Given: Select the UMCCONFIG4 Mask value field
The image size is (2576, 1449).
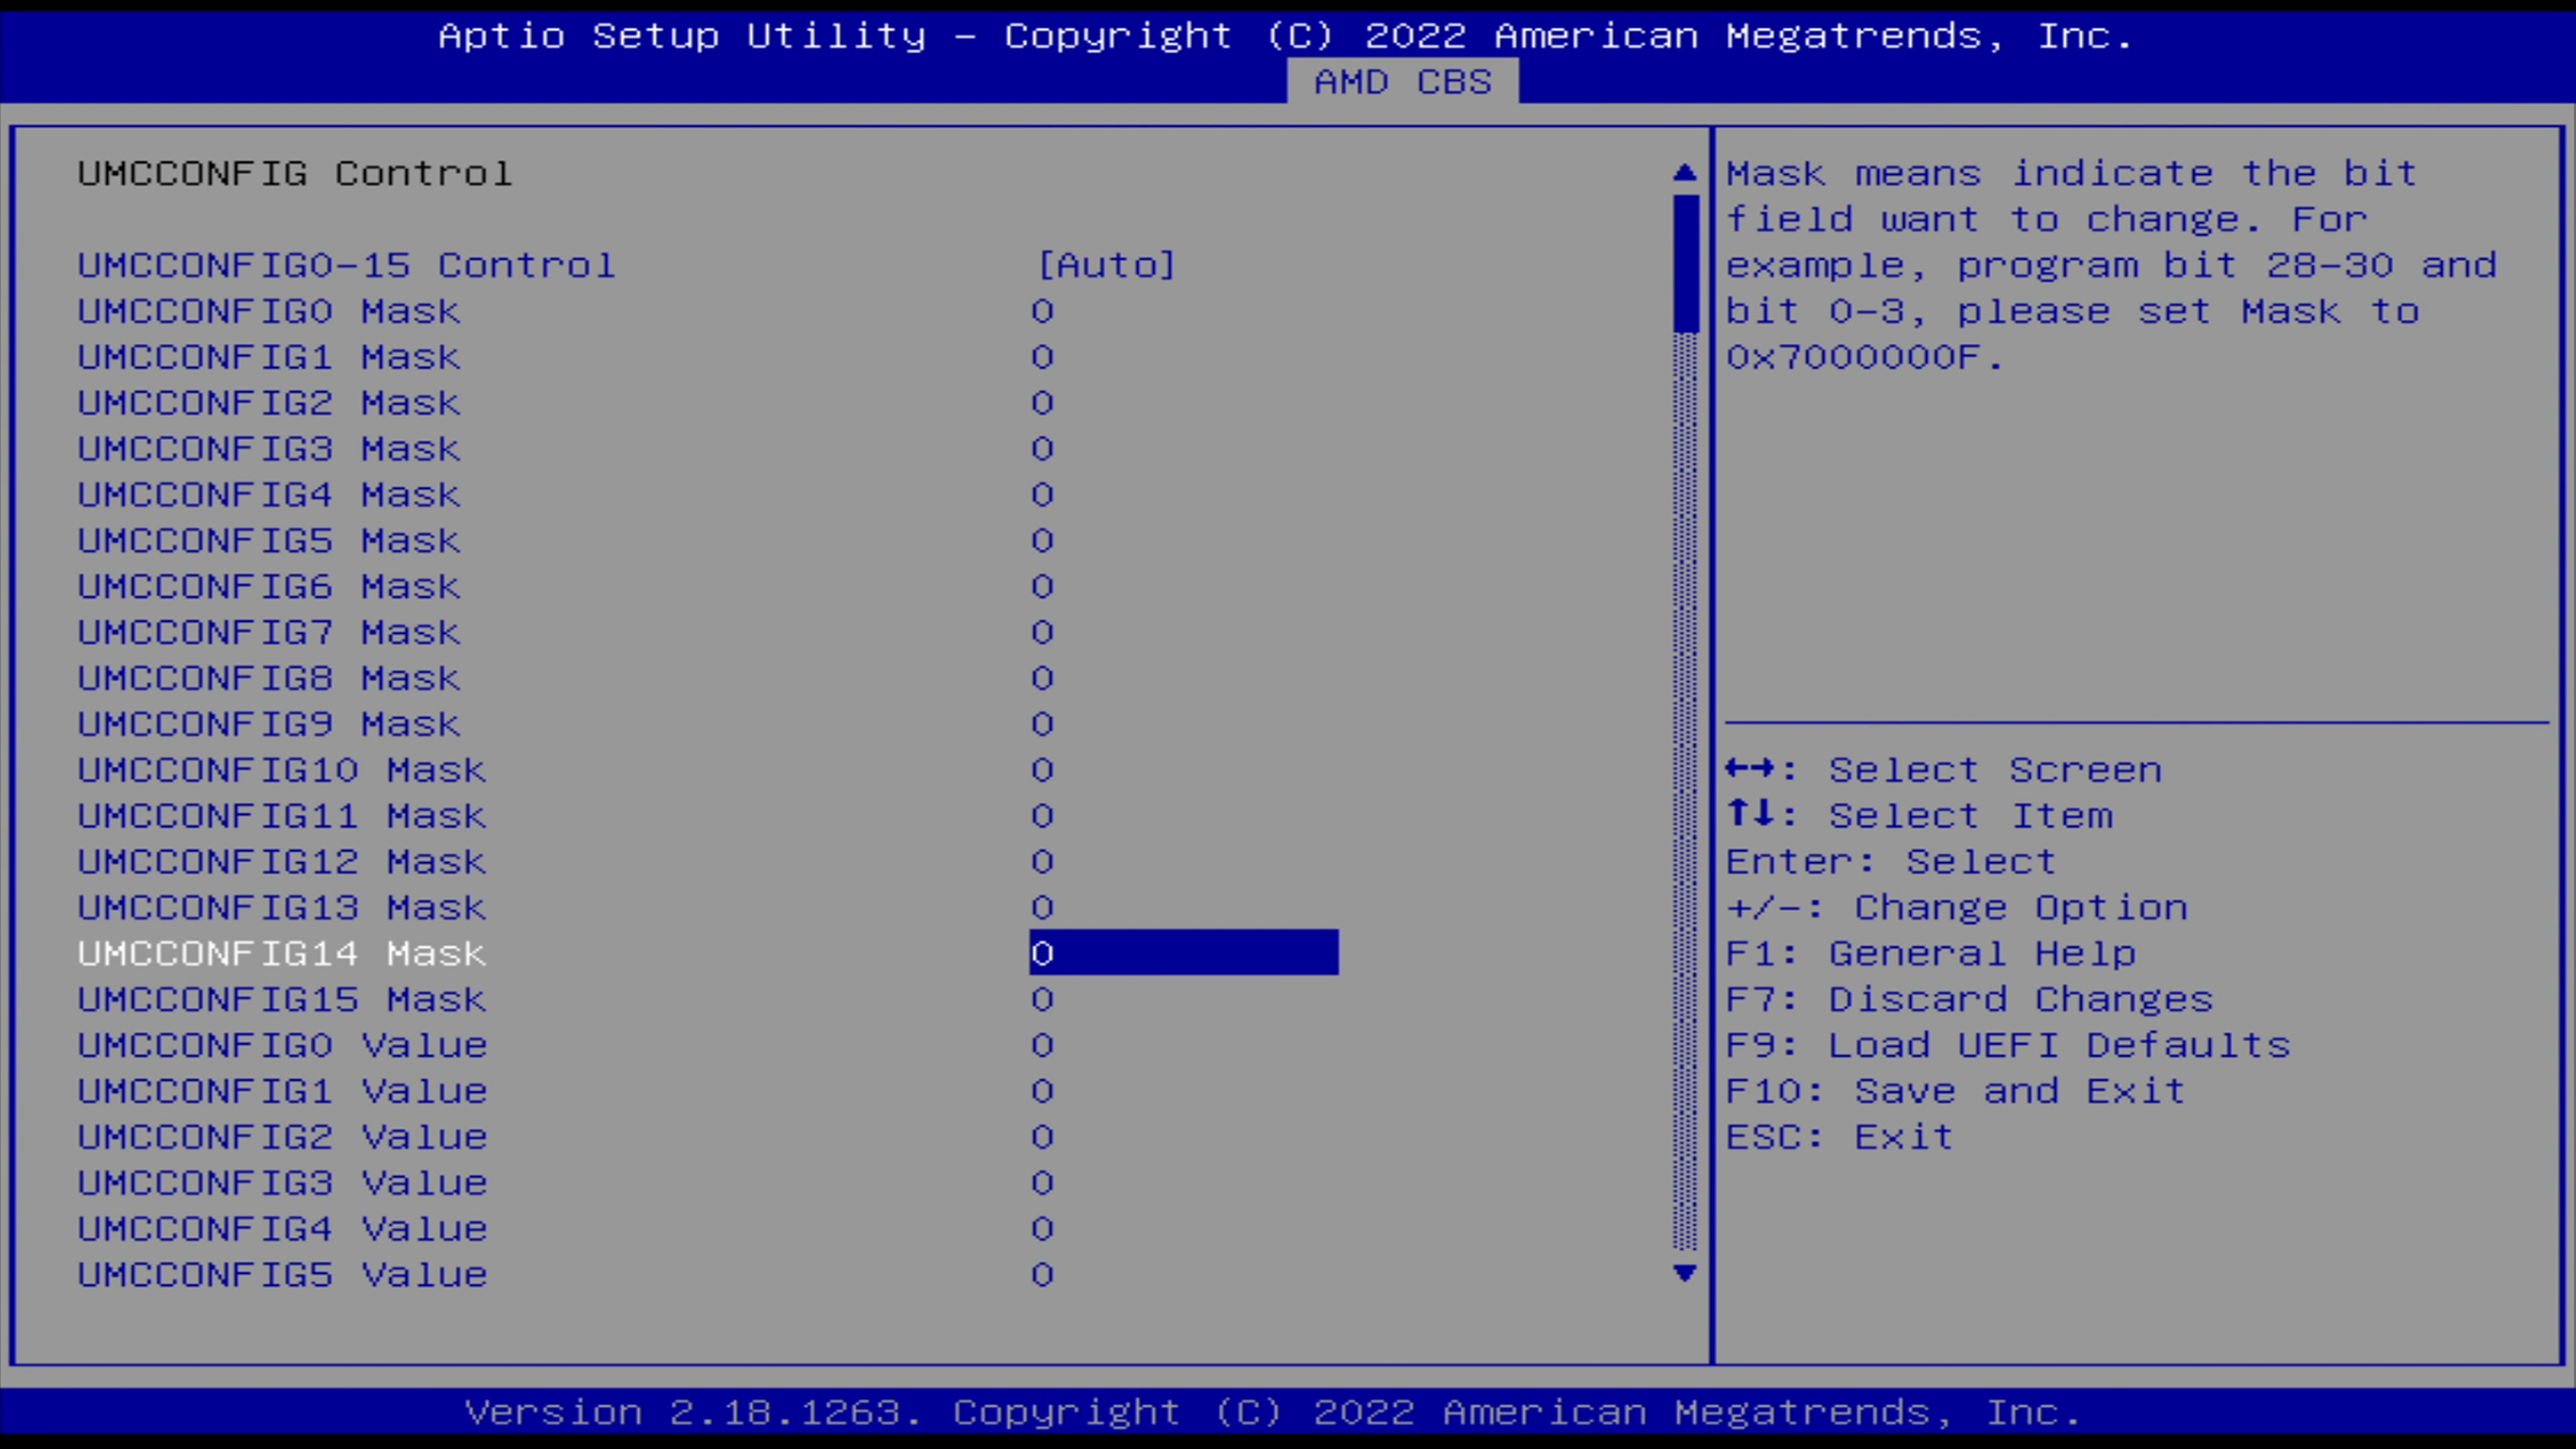Looking at the screenshot, I should (1042, 495).
